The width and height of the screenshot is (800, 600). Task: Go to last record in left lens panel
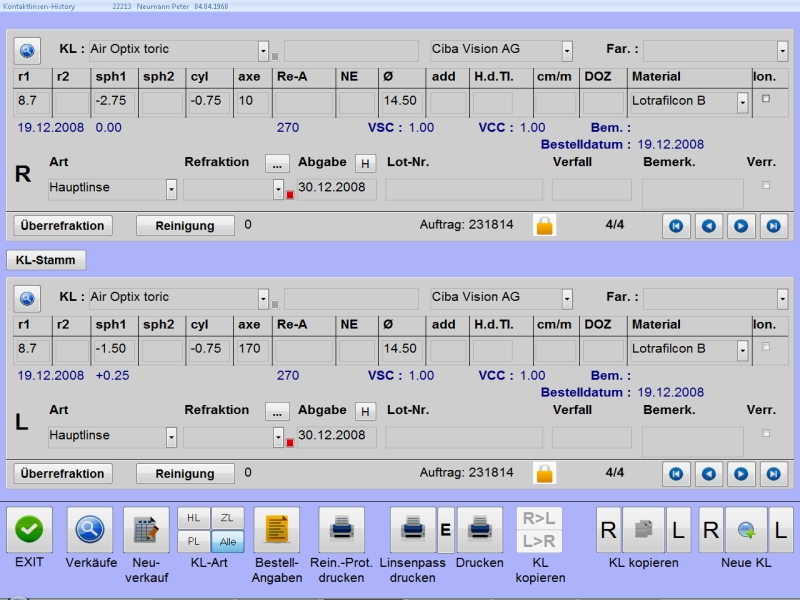coord(773,474)
